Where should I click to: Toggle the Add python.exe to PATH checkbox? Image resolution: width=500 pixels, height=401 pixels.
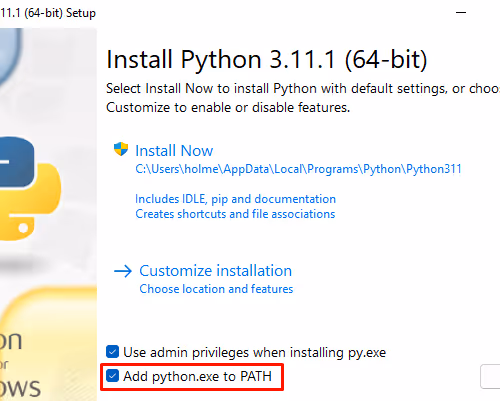coord(112,376)
